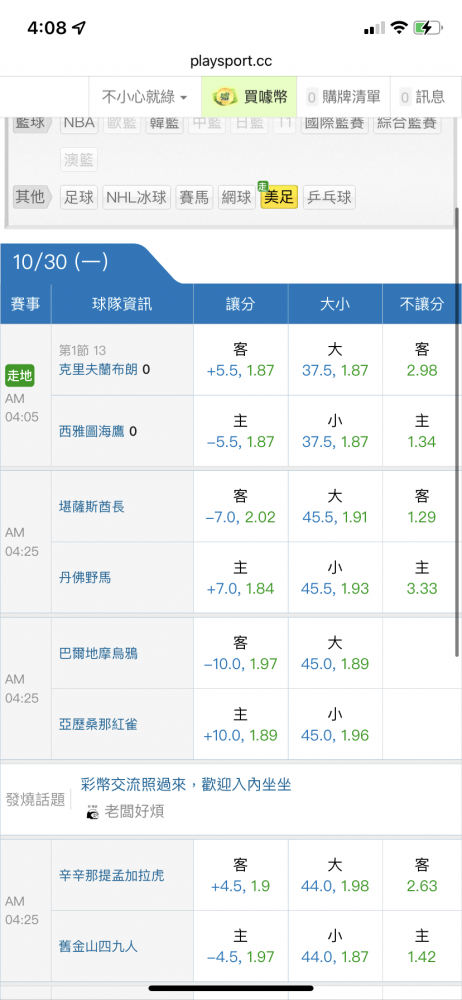Screen dimensions: 462x1000
Task: Tap the green 走地 live badge
Action: coord(20,376)
